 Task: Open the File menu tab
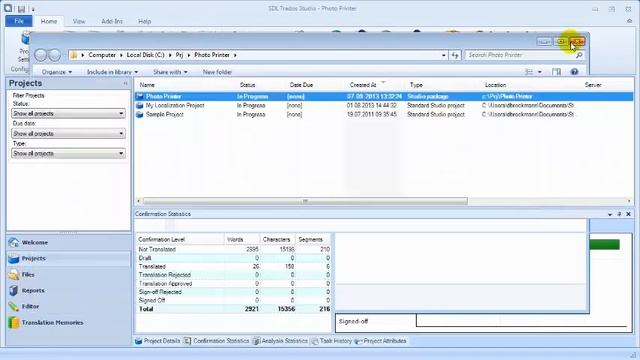19,21
